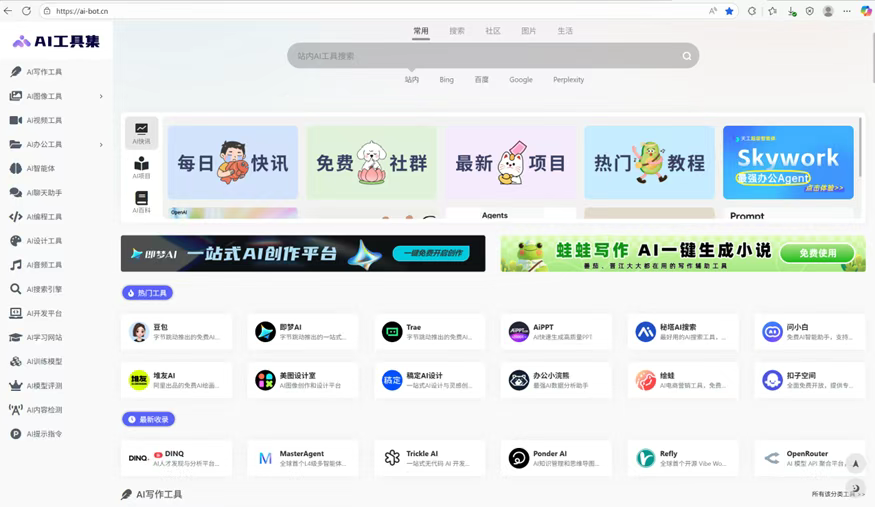Open the browser profile avatar
The width and height of the screenshot is (875, 507).
click(828, 11)
